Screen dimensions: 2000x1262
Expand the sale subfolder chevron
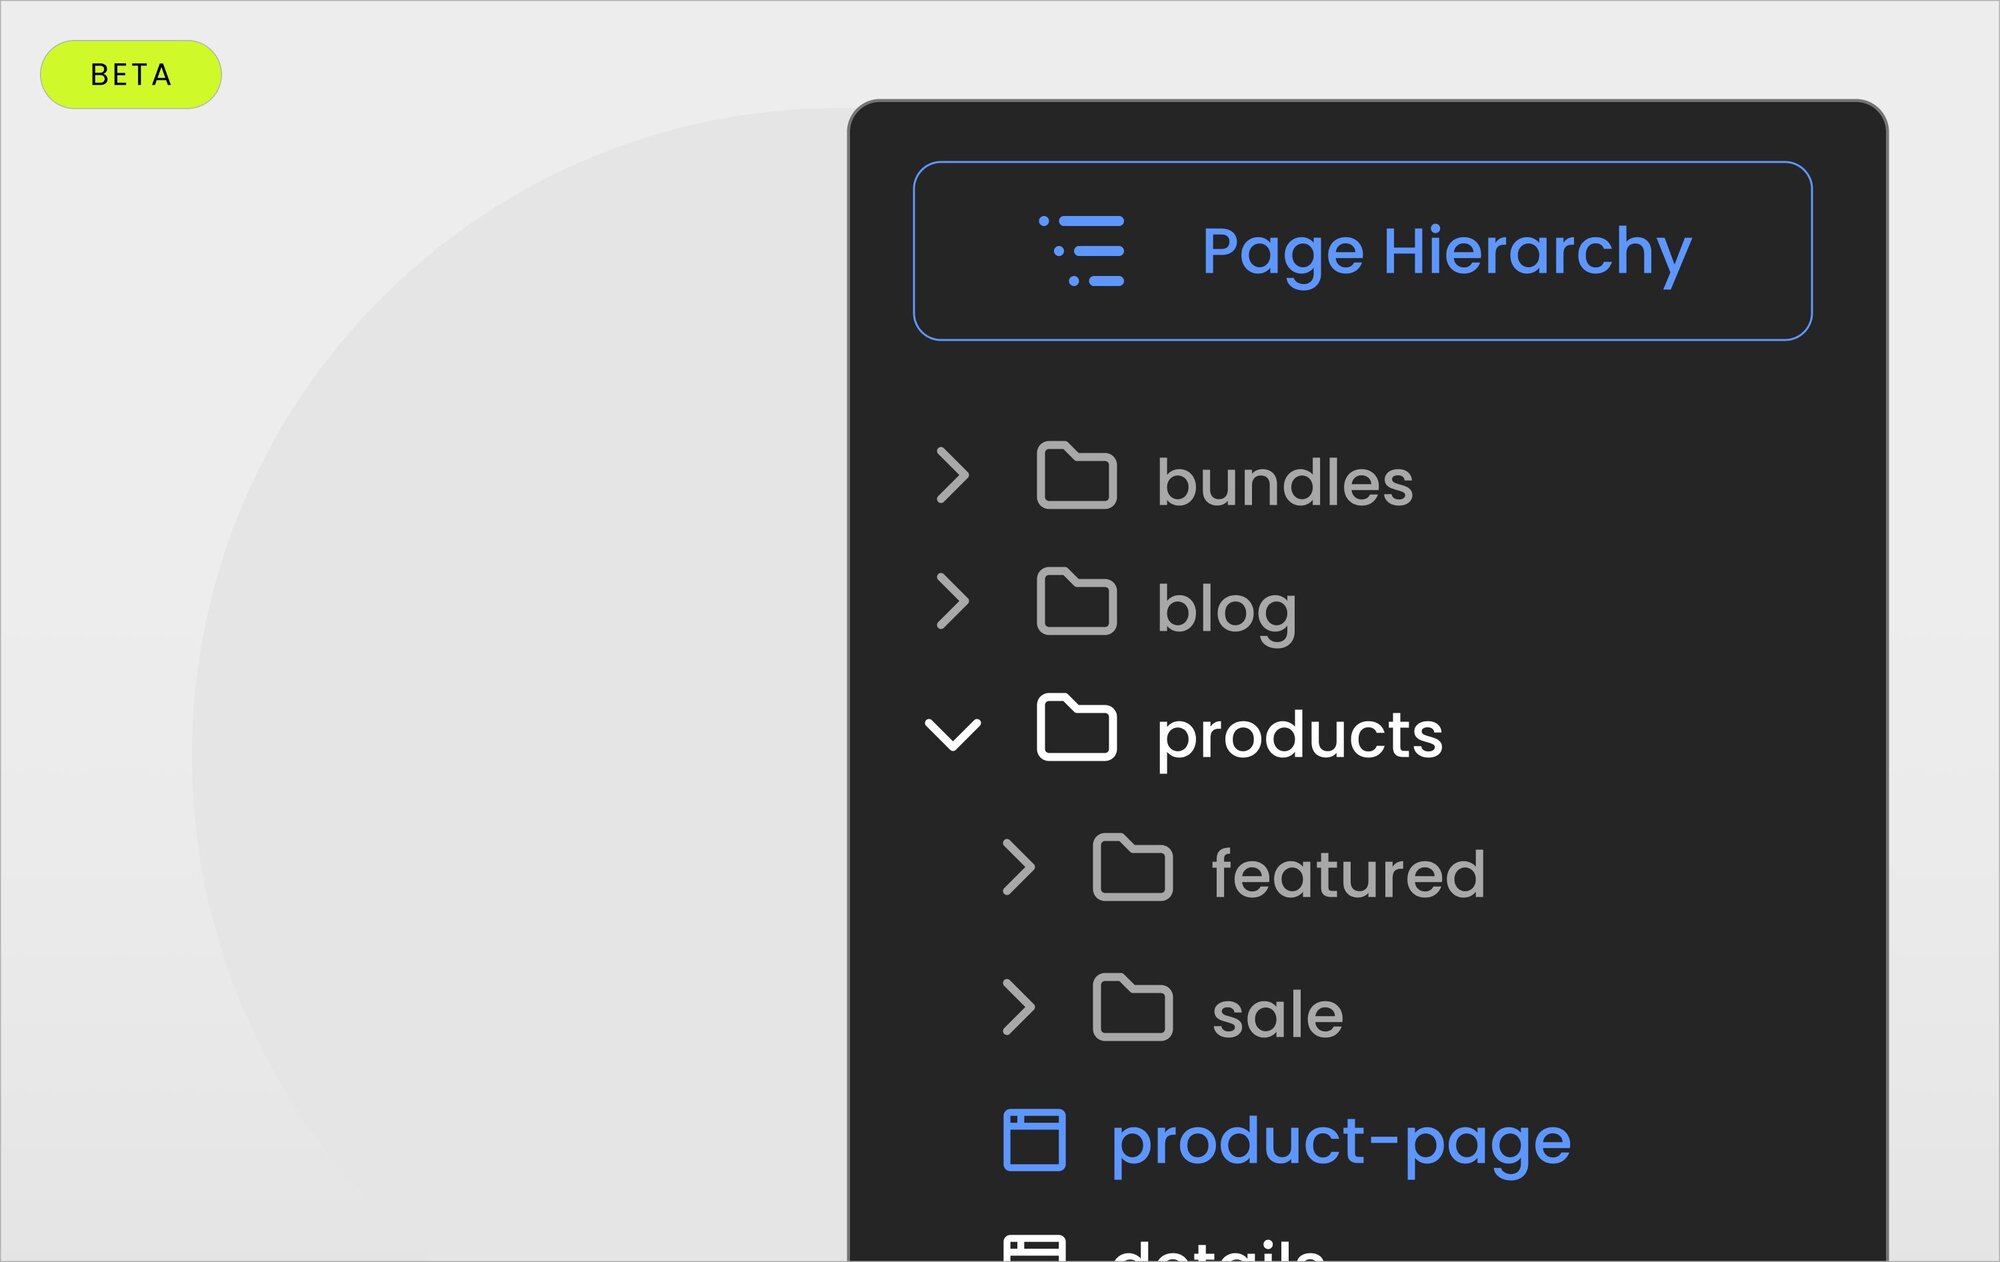click(1019, 1007)
